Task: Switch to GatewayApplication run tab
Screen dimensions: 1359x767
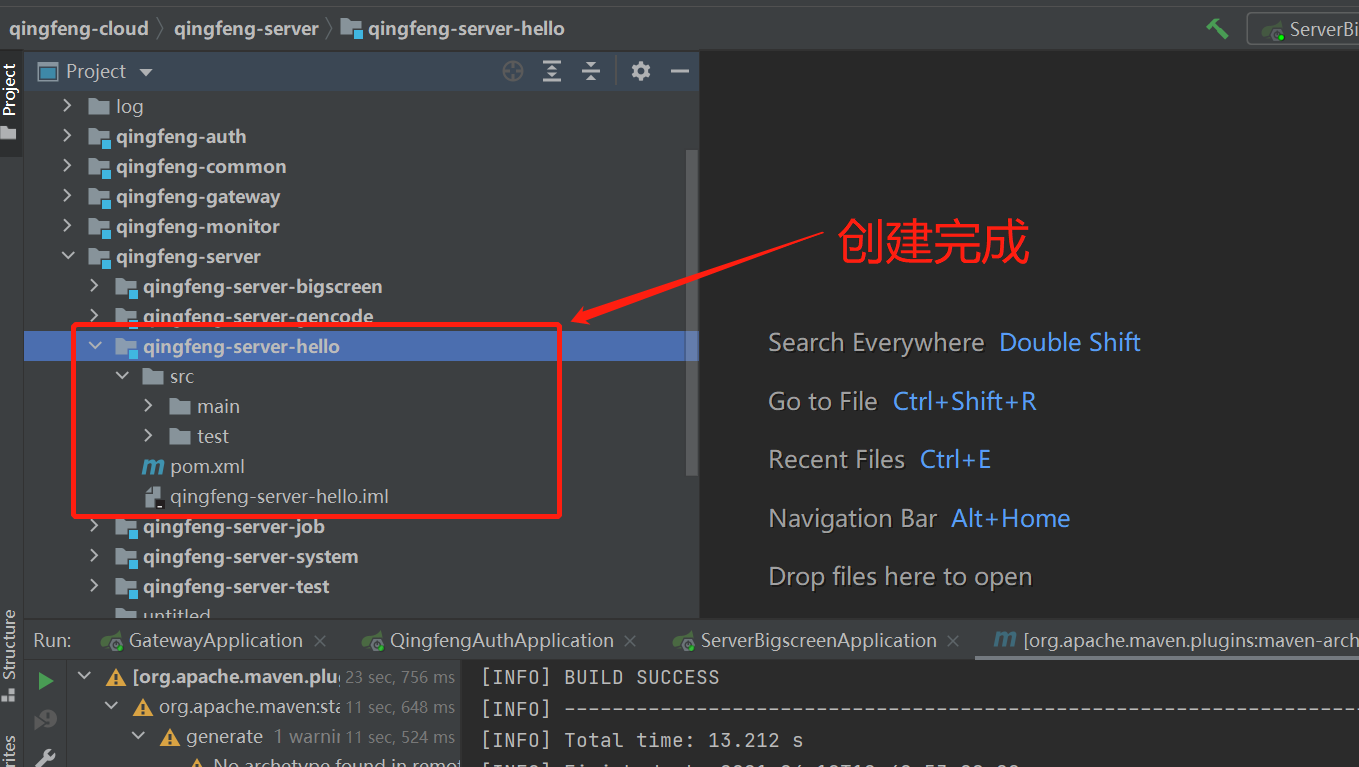Action: pos(216,640)
